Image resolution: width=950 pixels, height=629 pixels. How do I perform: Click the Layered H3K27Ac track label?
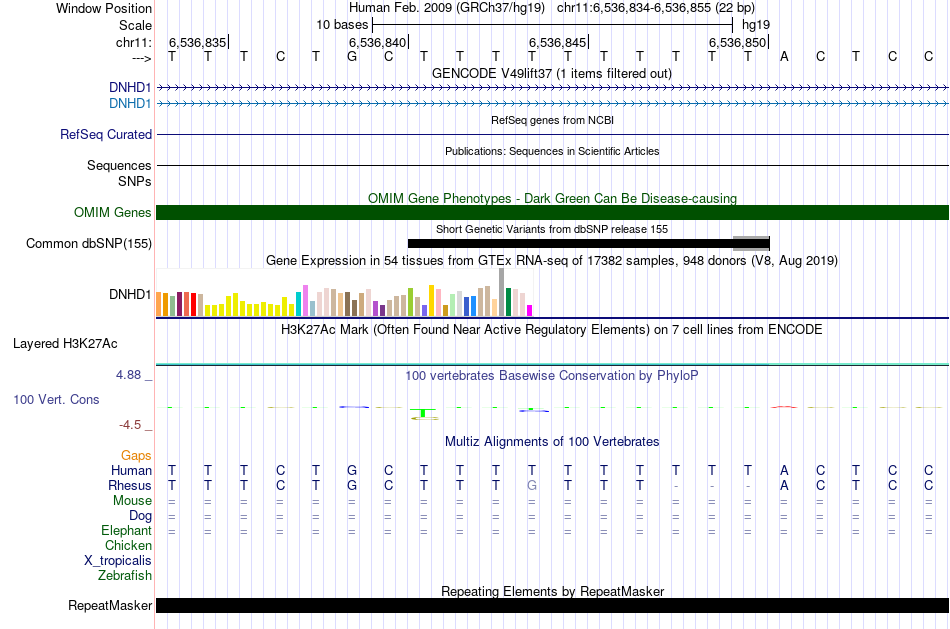(65, 344)
